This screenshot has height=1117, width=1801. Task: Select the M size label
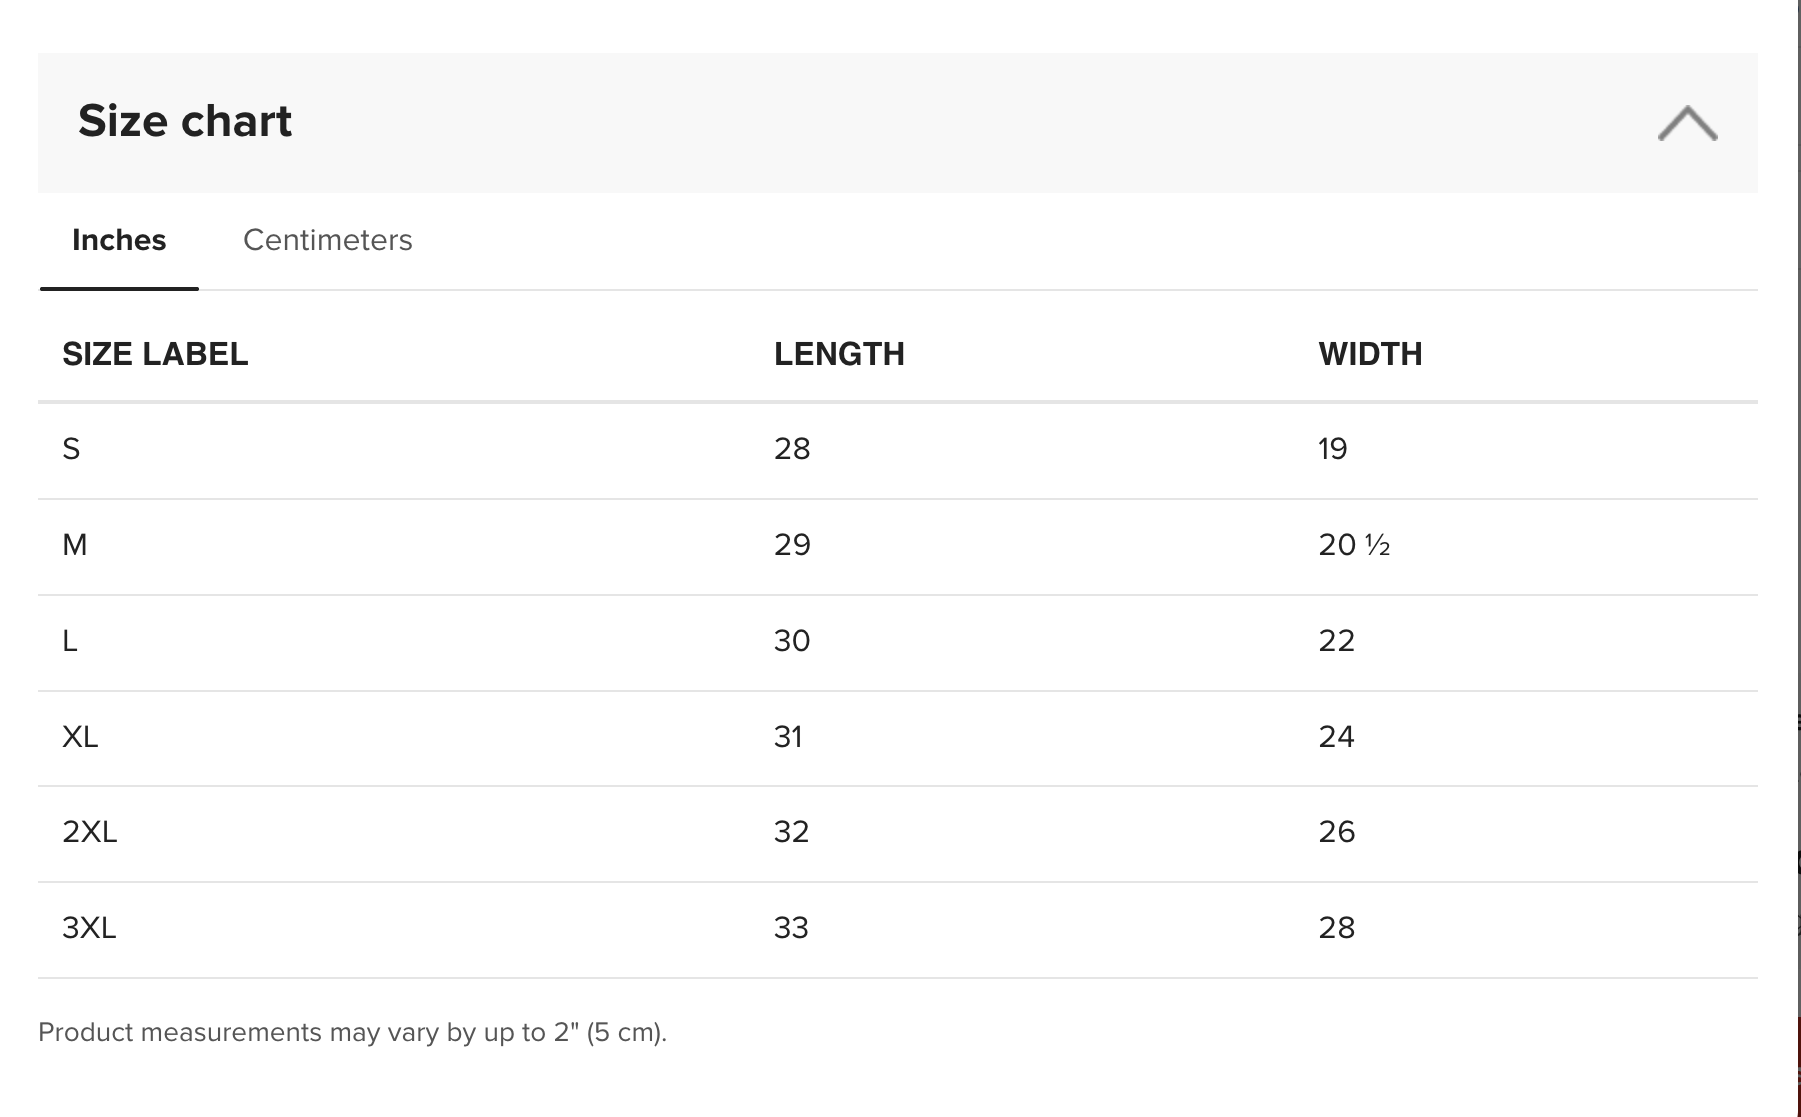tap(75, 545)
